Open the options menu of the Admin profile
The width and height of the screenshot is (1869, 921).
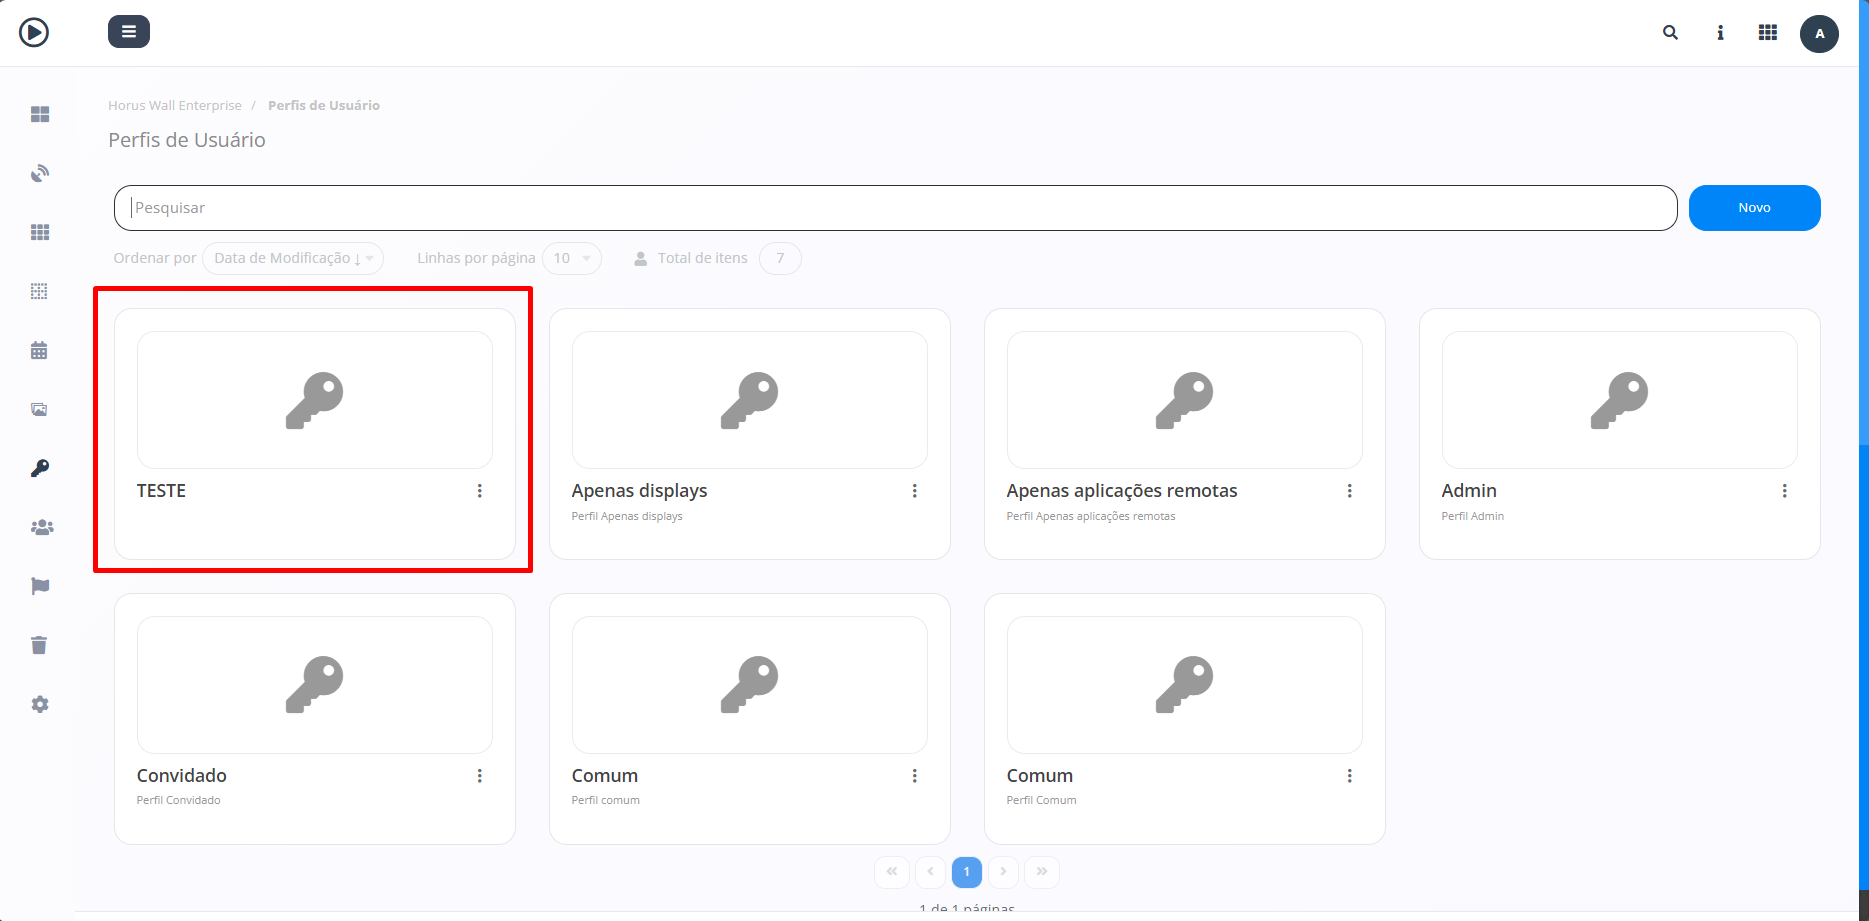point(1785,491)
